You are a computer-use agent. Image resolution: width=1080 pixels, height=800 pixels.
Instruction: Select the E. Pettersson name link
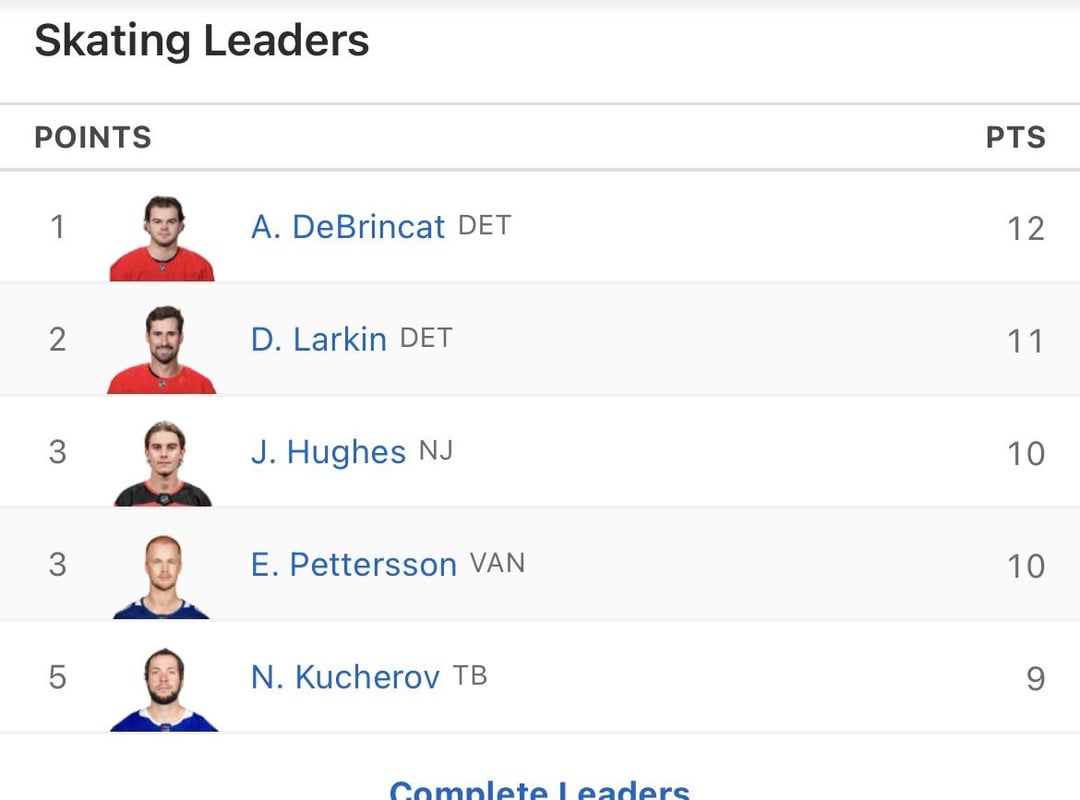point(353,565)
